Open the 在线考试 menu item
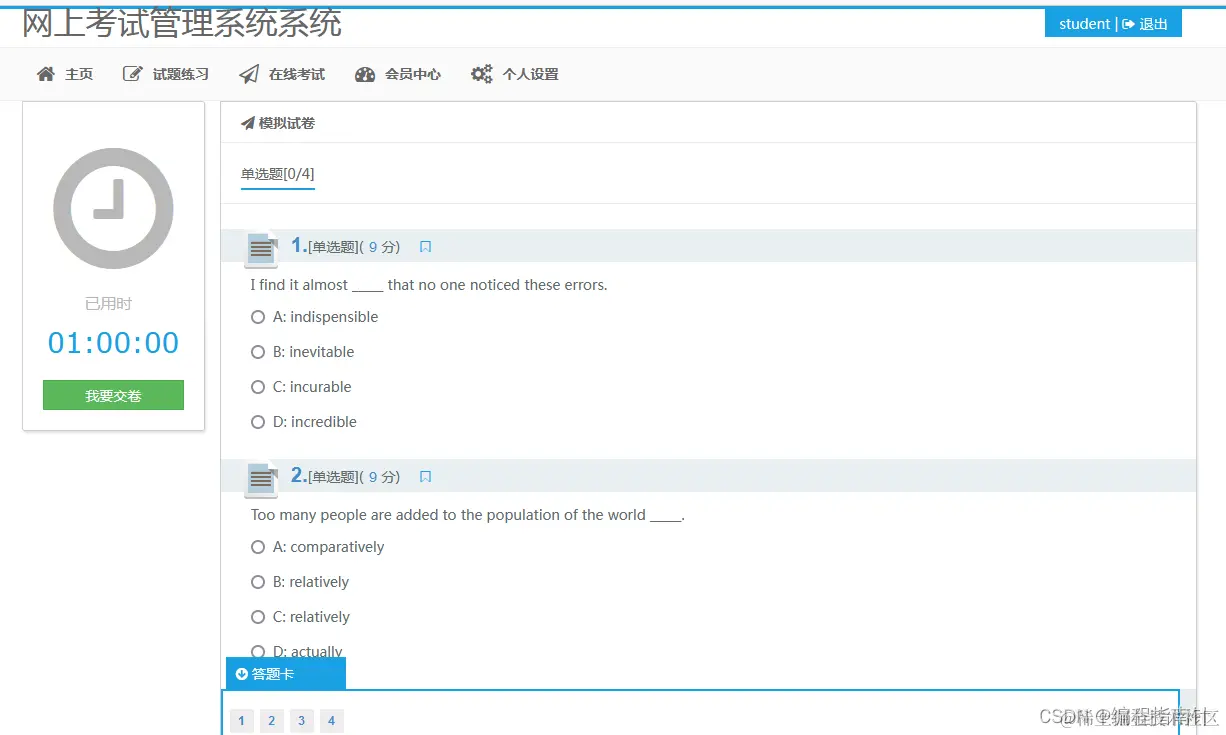The width and height of the screenshot is (1226, 735). tap(283, 74)
